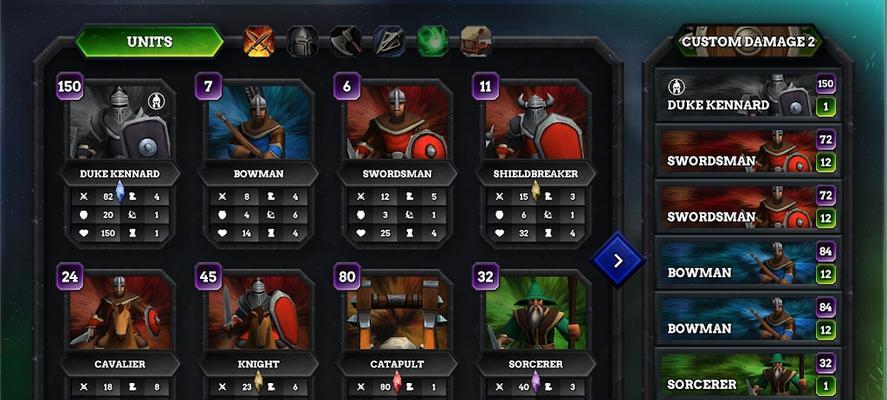Select the crossed swords filter icon
Image resolution: width=887 pixels, height=400 pixels.
(259, 41)
